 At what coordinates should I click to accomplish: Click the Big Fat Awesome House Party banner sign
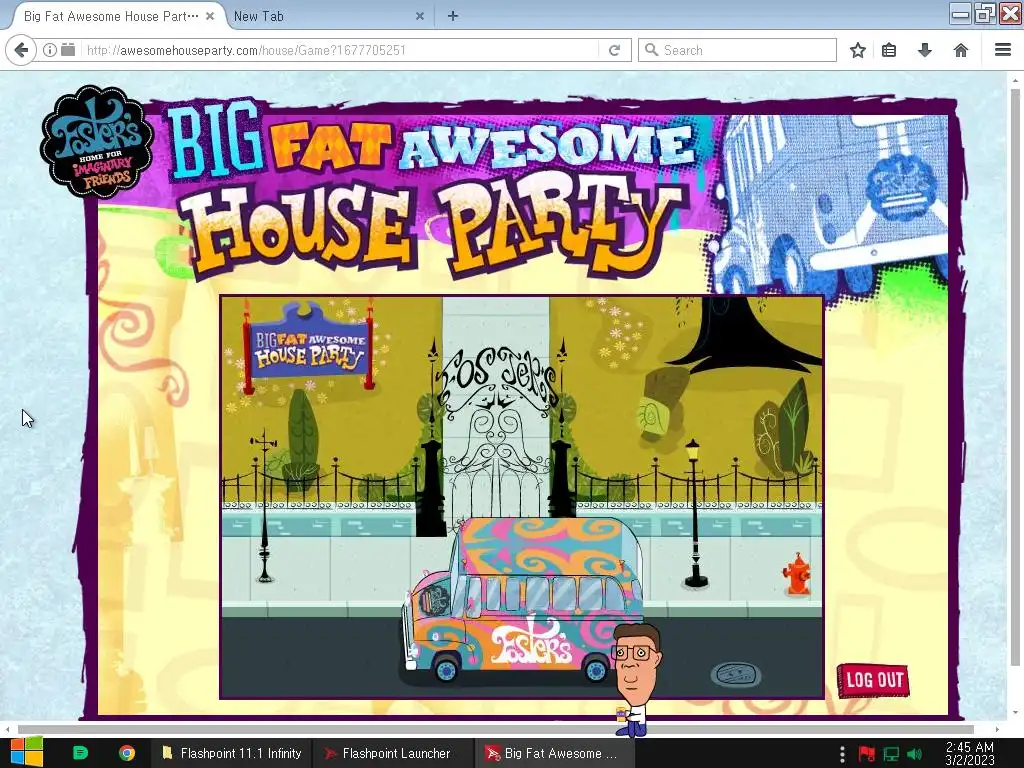coord(309,349)
